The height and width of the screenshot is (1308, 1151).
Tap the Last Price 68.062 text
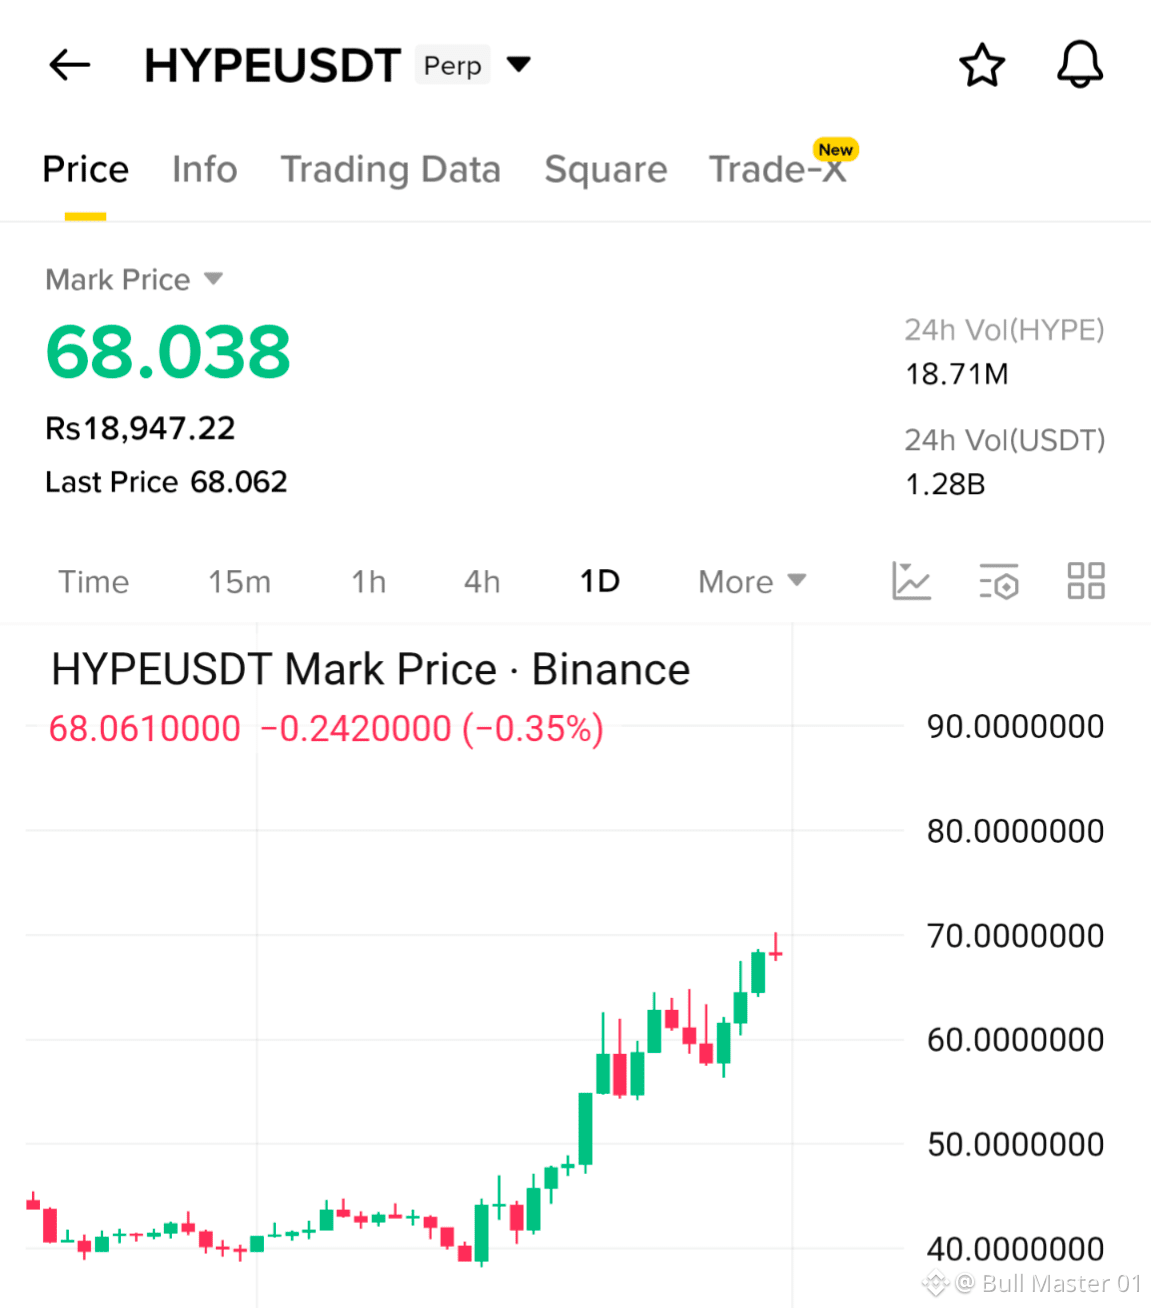tap(166, 482)
